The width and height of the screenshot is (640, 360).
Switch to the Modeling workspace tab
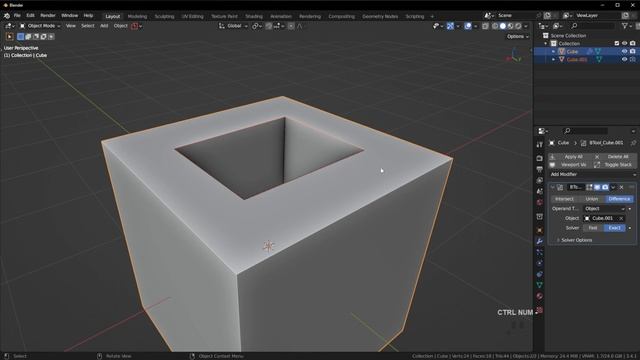point(137,16)
